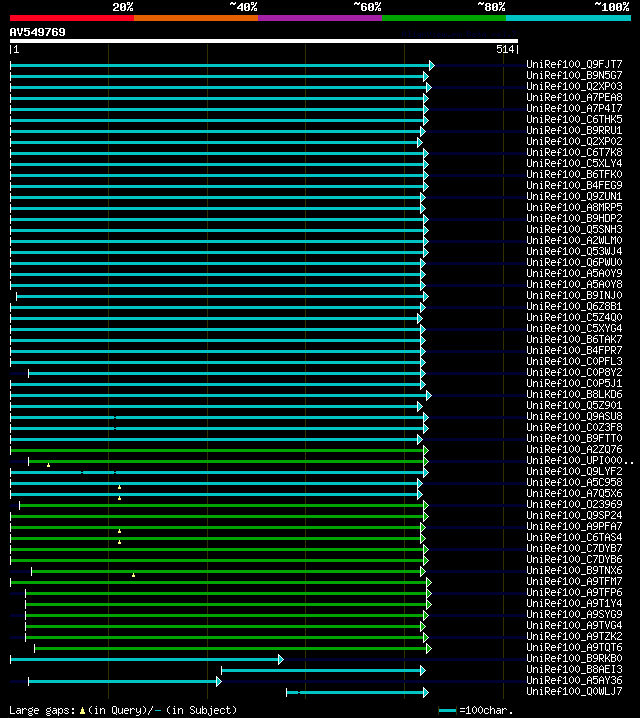Click the yellow gap marker under C6TAS4 row
The width and height of the screenshot is (640, 718).
[x=119, y=542]
